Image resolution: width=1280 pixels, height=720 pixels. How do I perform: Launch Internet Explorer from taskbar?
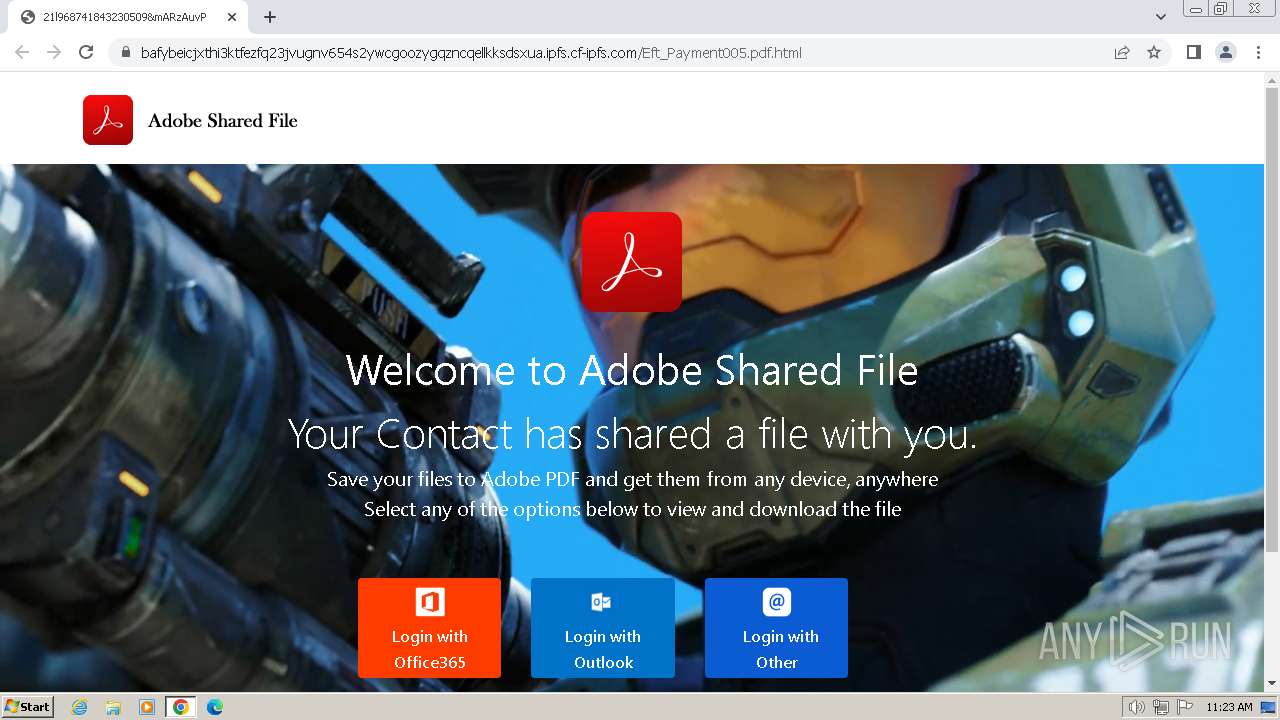click(x=79, y=707)
